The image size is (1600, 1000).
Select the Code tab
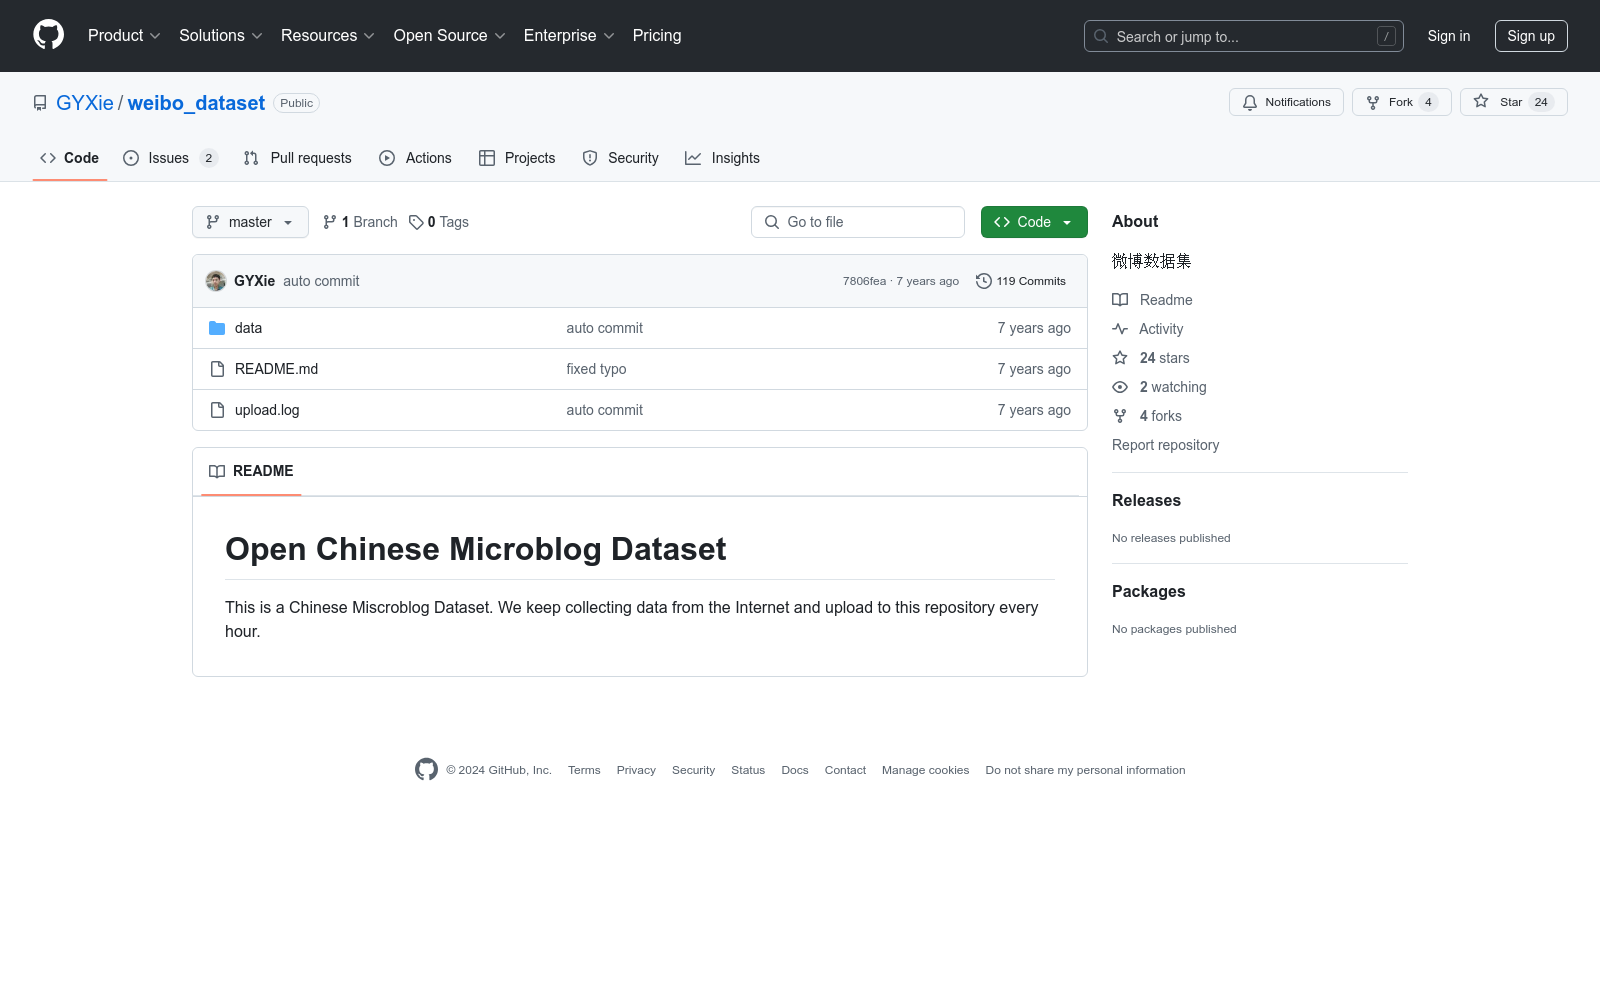(x=70, y=158)
